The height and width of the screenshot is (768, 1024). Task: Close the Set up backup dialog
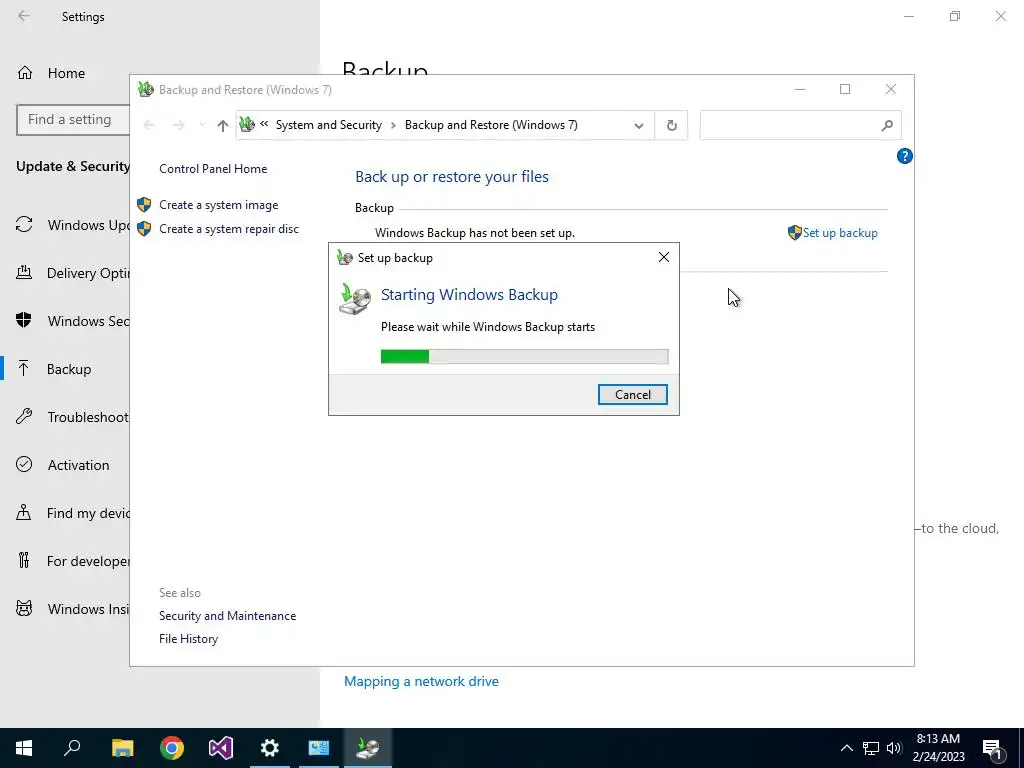point(664,257)
